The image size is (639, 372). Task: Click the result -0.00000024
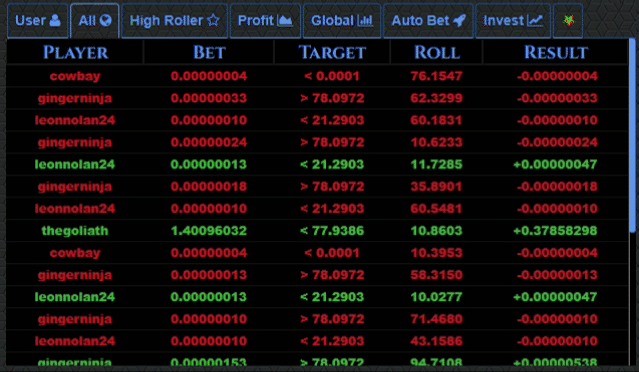pos(557,142)
